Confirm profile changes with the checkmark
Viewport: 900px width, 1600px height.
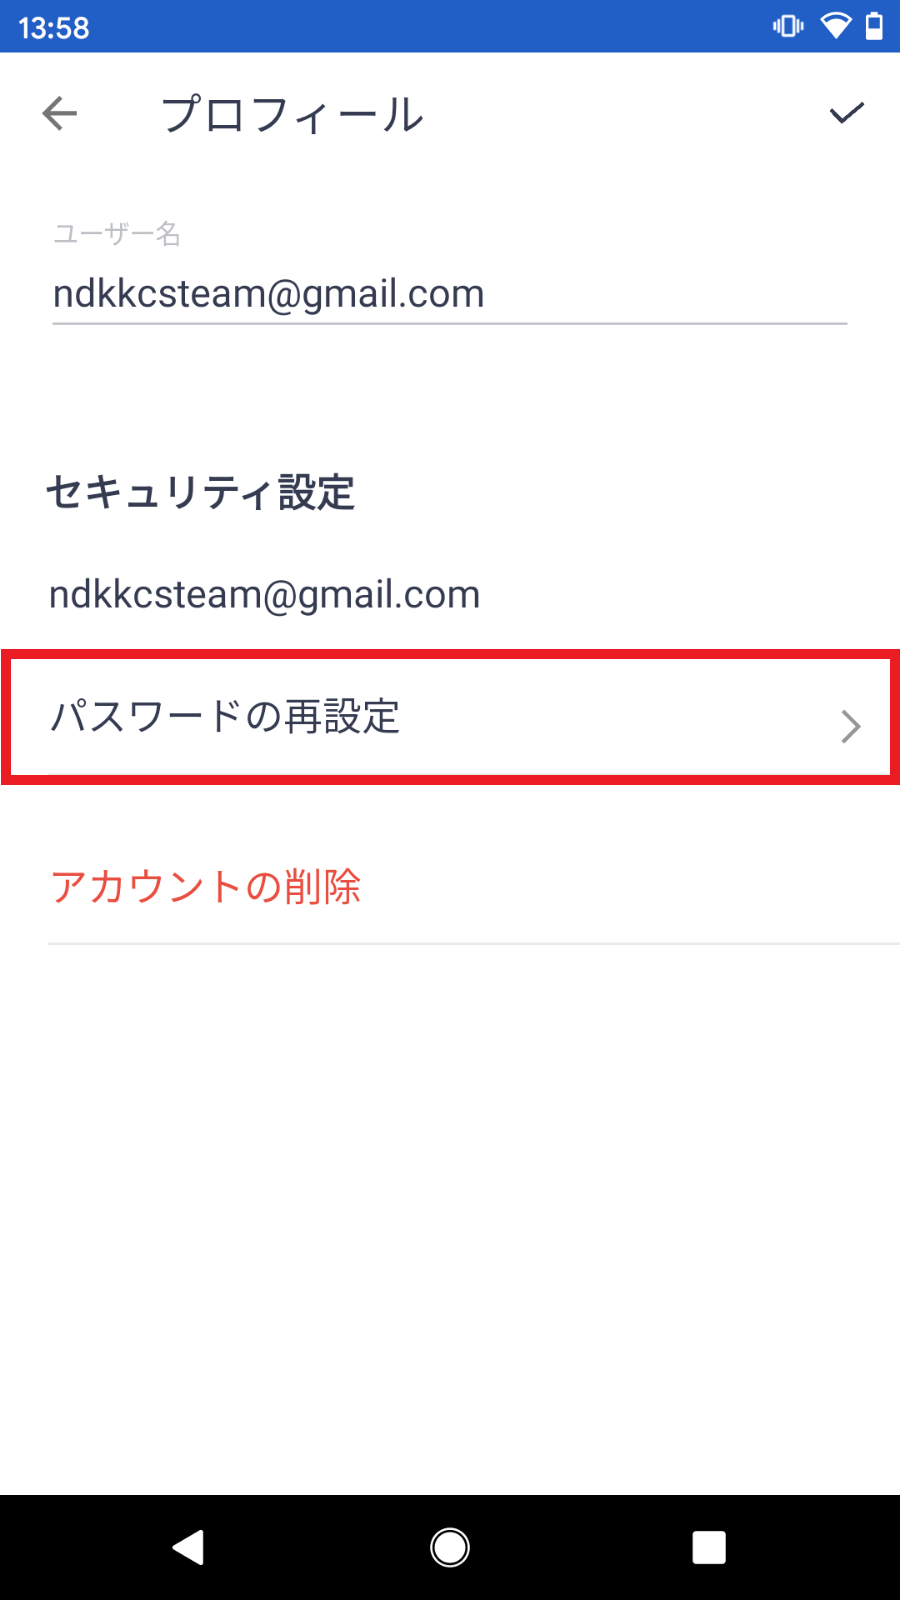(846, 113)
